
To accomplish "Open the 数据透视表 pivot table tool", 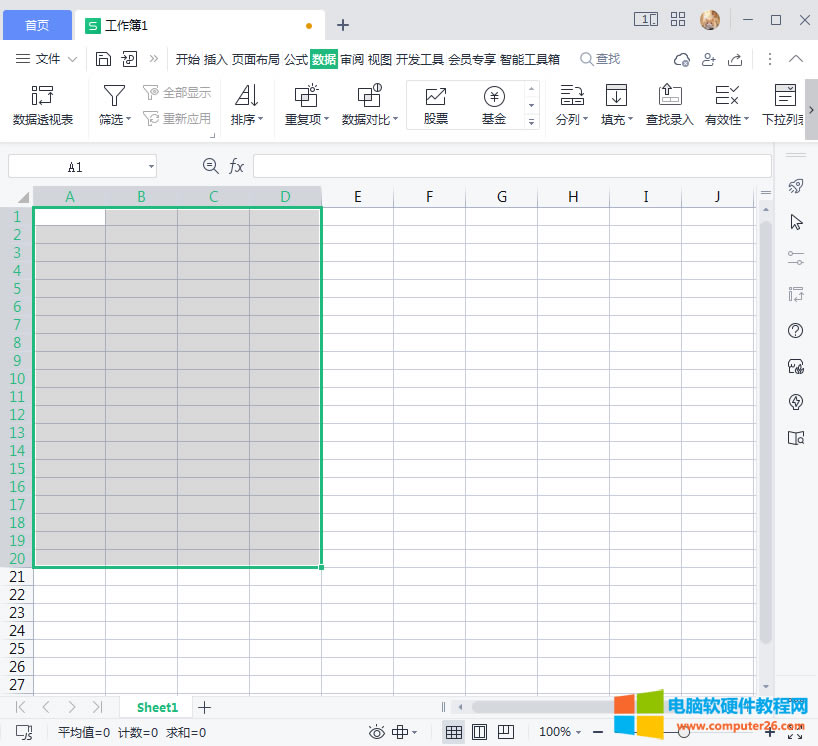I will pyautogui.click(x=43, y=105).
